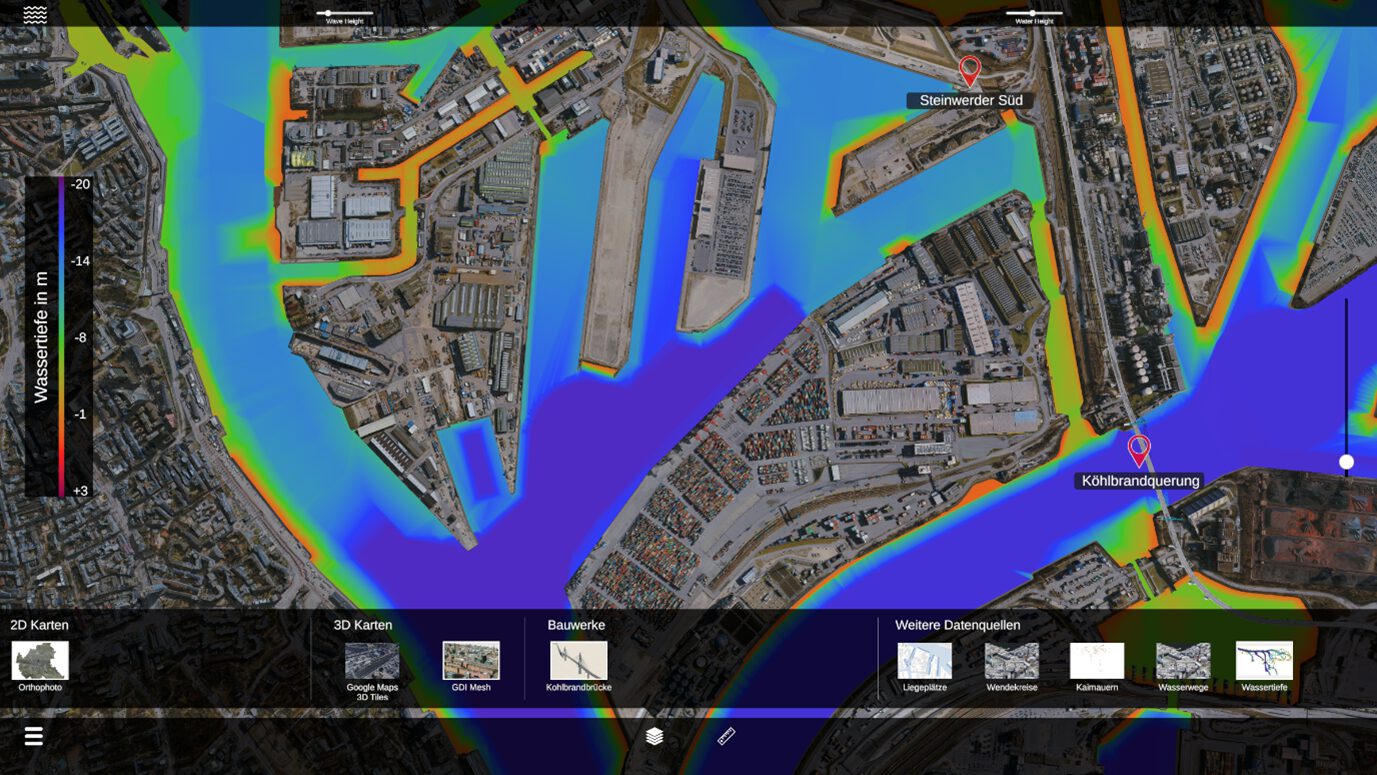Click the Köhlbrandquerung label
The width and height of the screenshot is (1377, 775).
point(1139,481)
